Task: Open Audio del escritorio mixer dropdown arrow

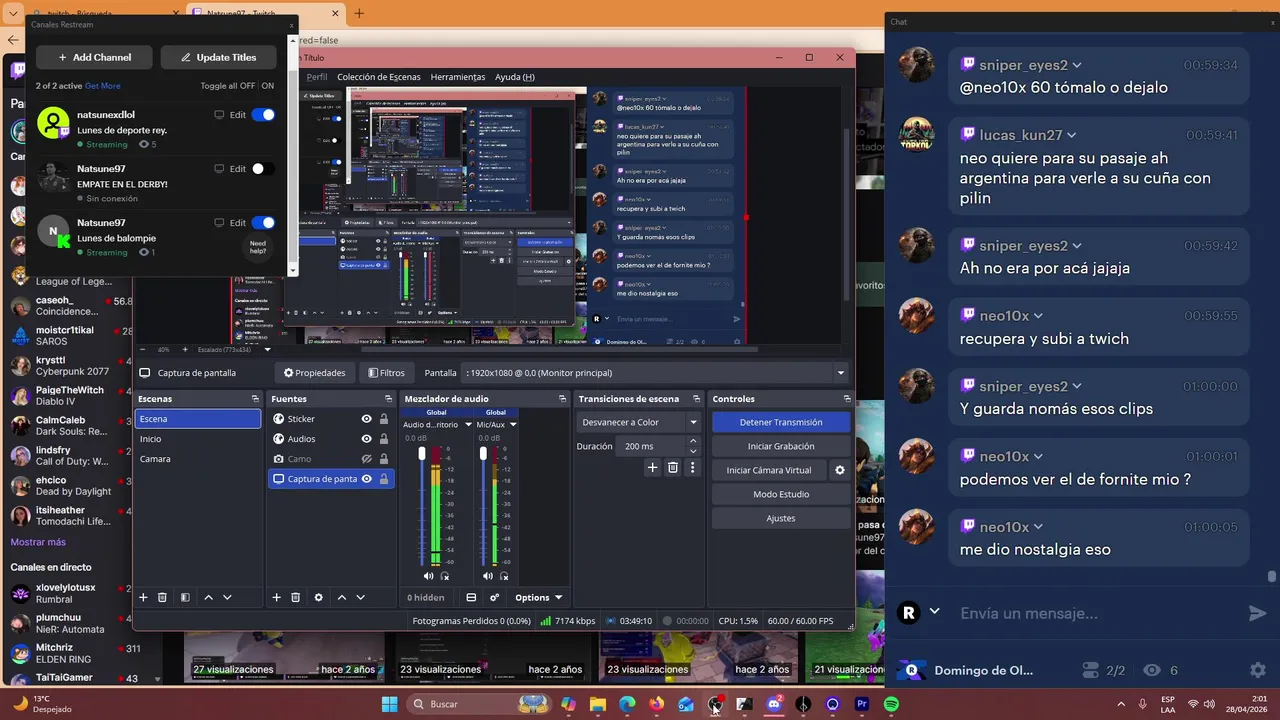Action: coord(468,425)
